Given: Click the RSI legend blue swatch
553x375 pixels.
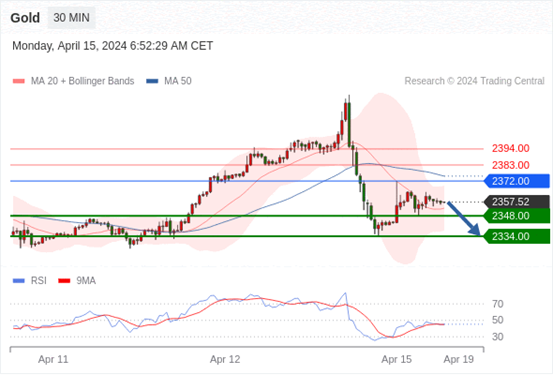Looking at the screenshot, I should point(19,281).
